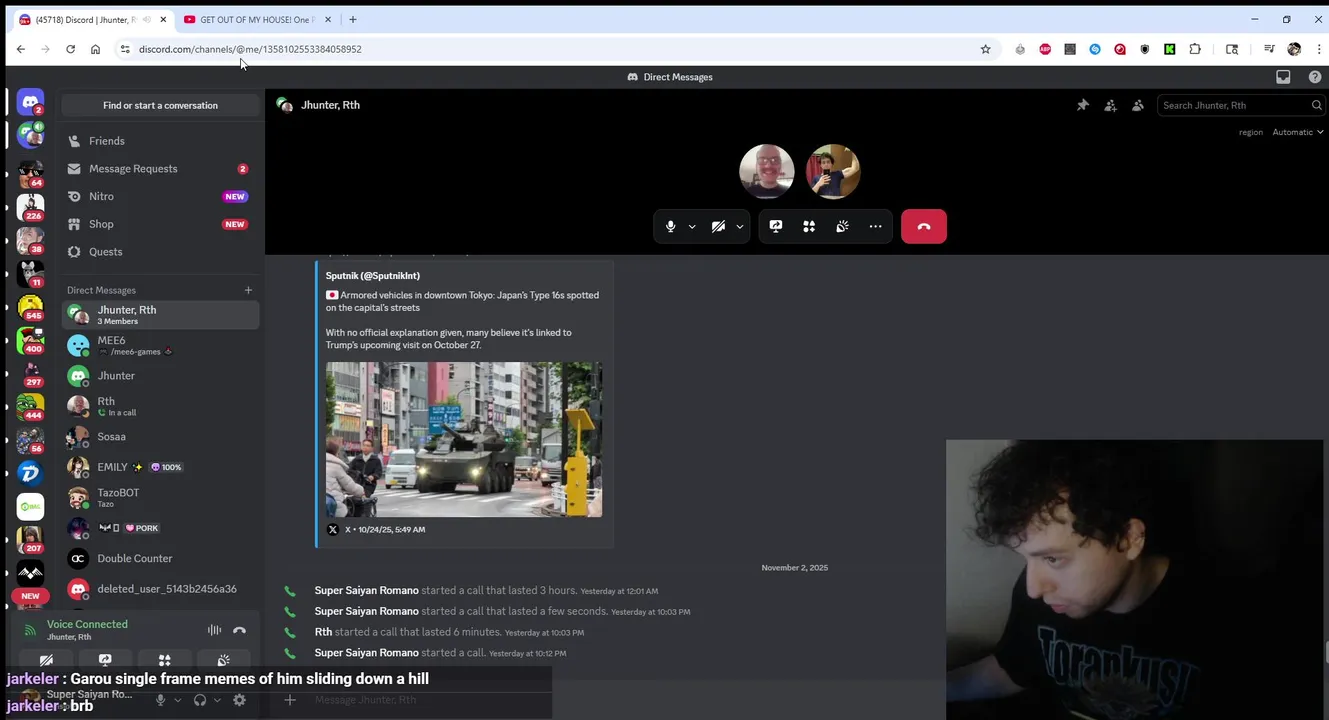Open region Automatic dropdown
1329x720 pixels.
1298,132
